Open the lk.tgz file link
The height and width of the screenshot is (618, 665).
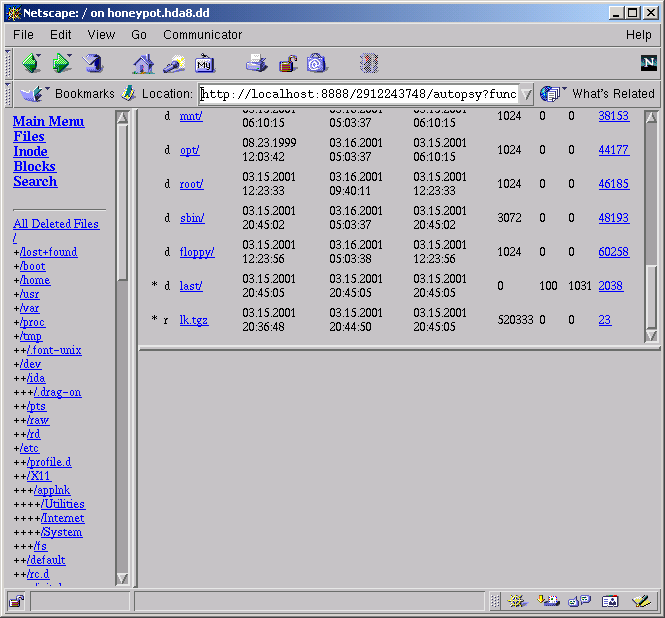(193, 320)
